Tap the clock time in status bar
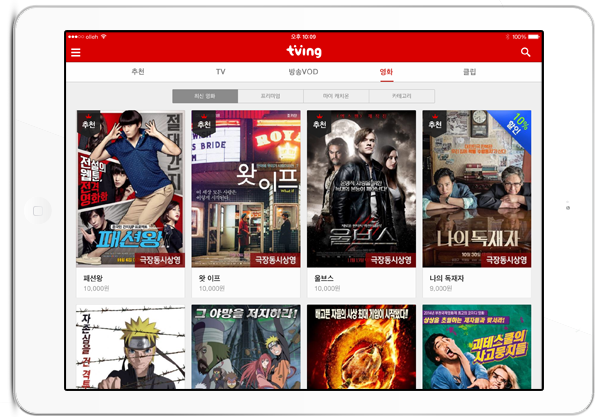Image resolution: width=595 pixels, height=417 pixels. [304, 37]
